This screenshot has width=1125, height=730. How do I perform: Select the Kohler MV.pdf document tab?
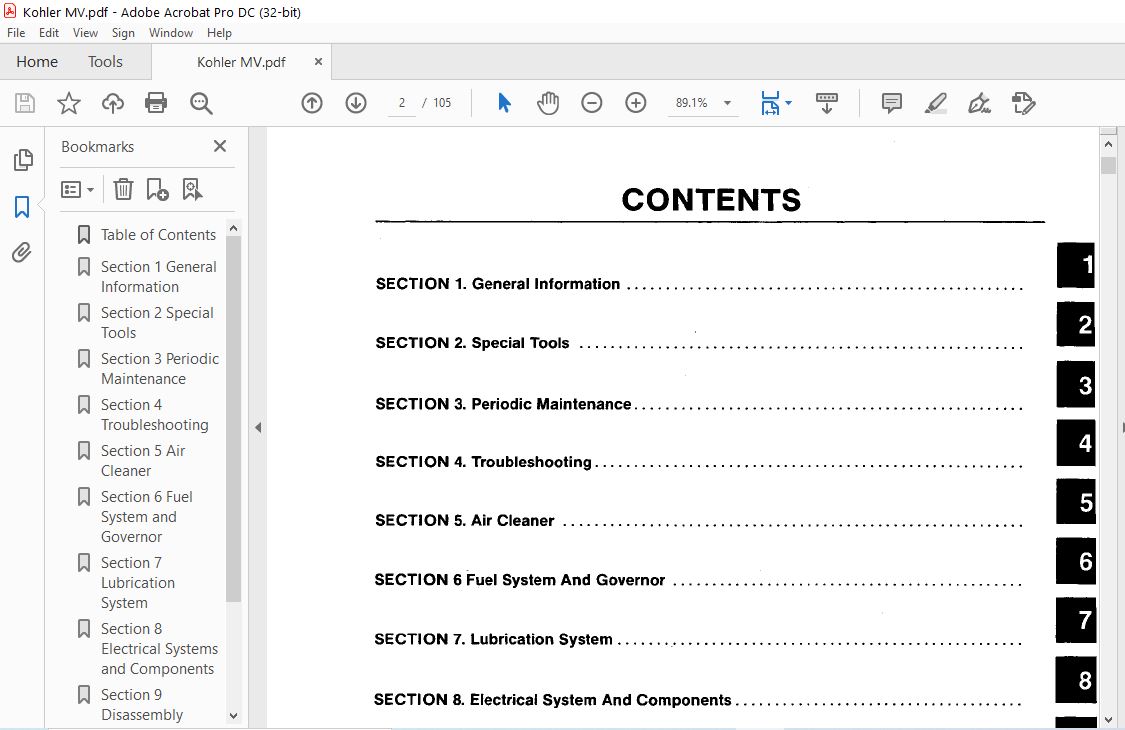click(241, 62)
